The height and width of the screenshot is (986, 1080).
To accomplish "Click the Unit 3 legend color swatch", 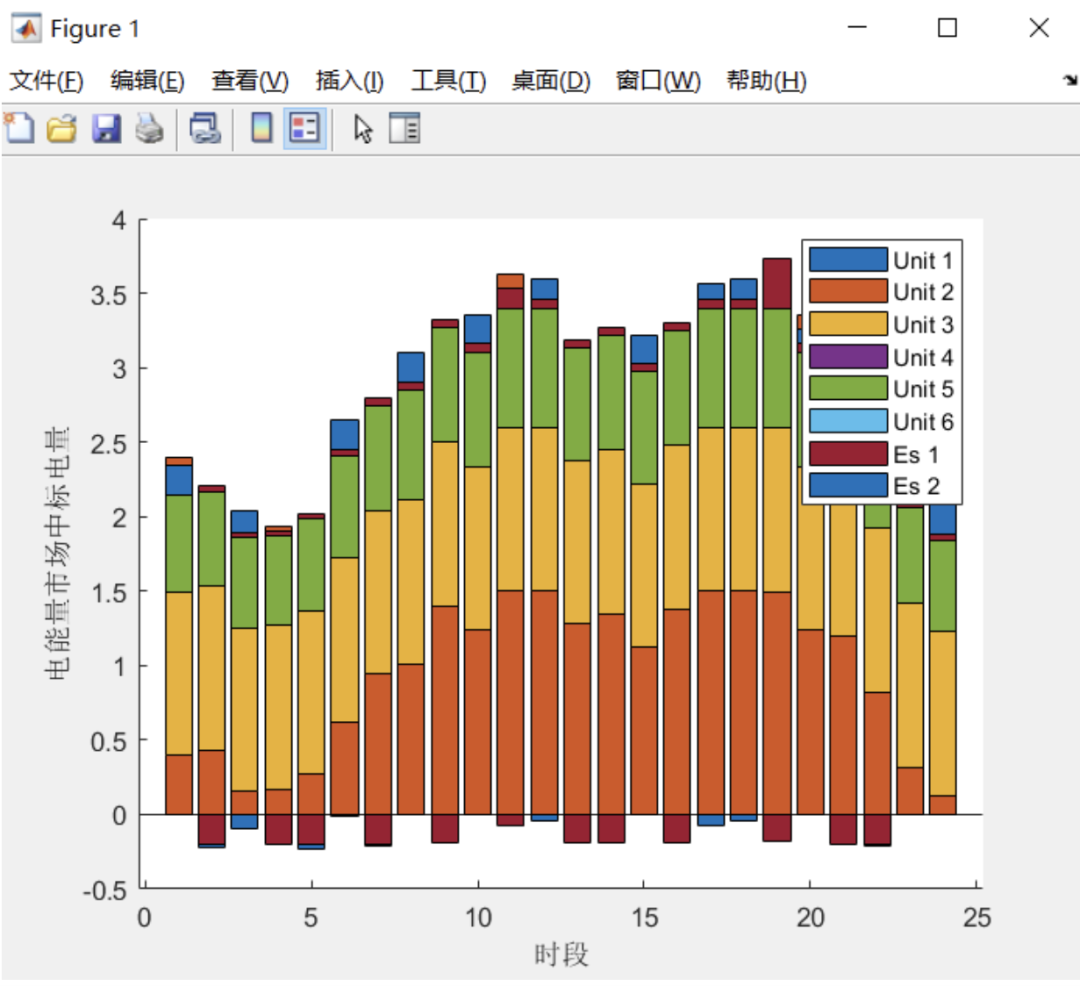I will point(848,324).
